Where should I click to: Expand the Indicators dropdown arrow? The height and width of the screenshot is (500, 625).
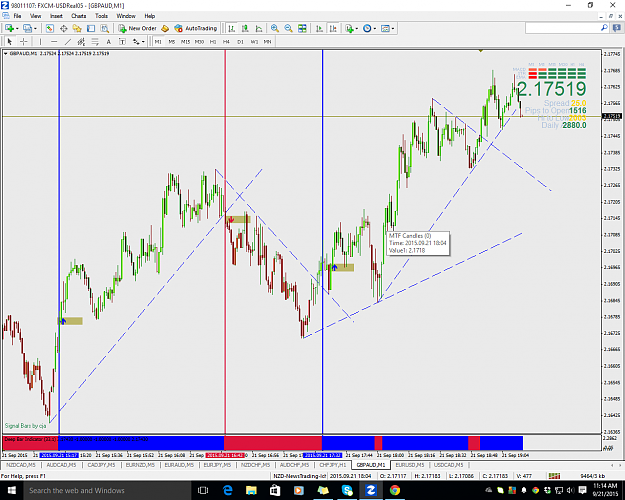356,29
